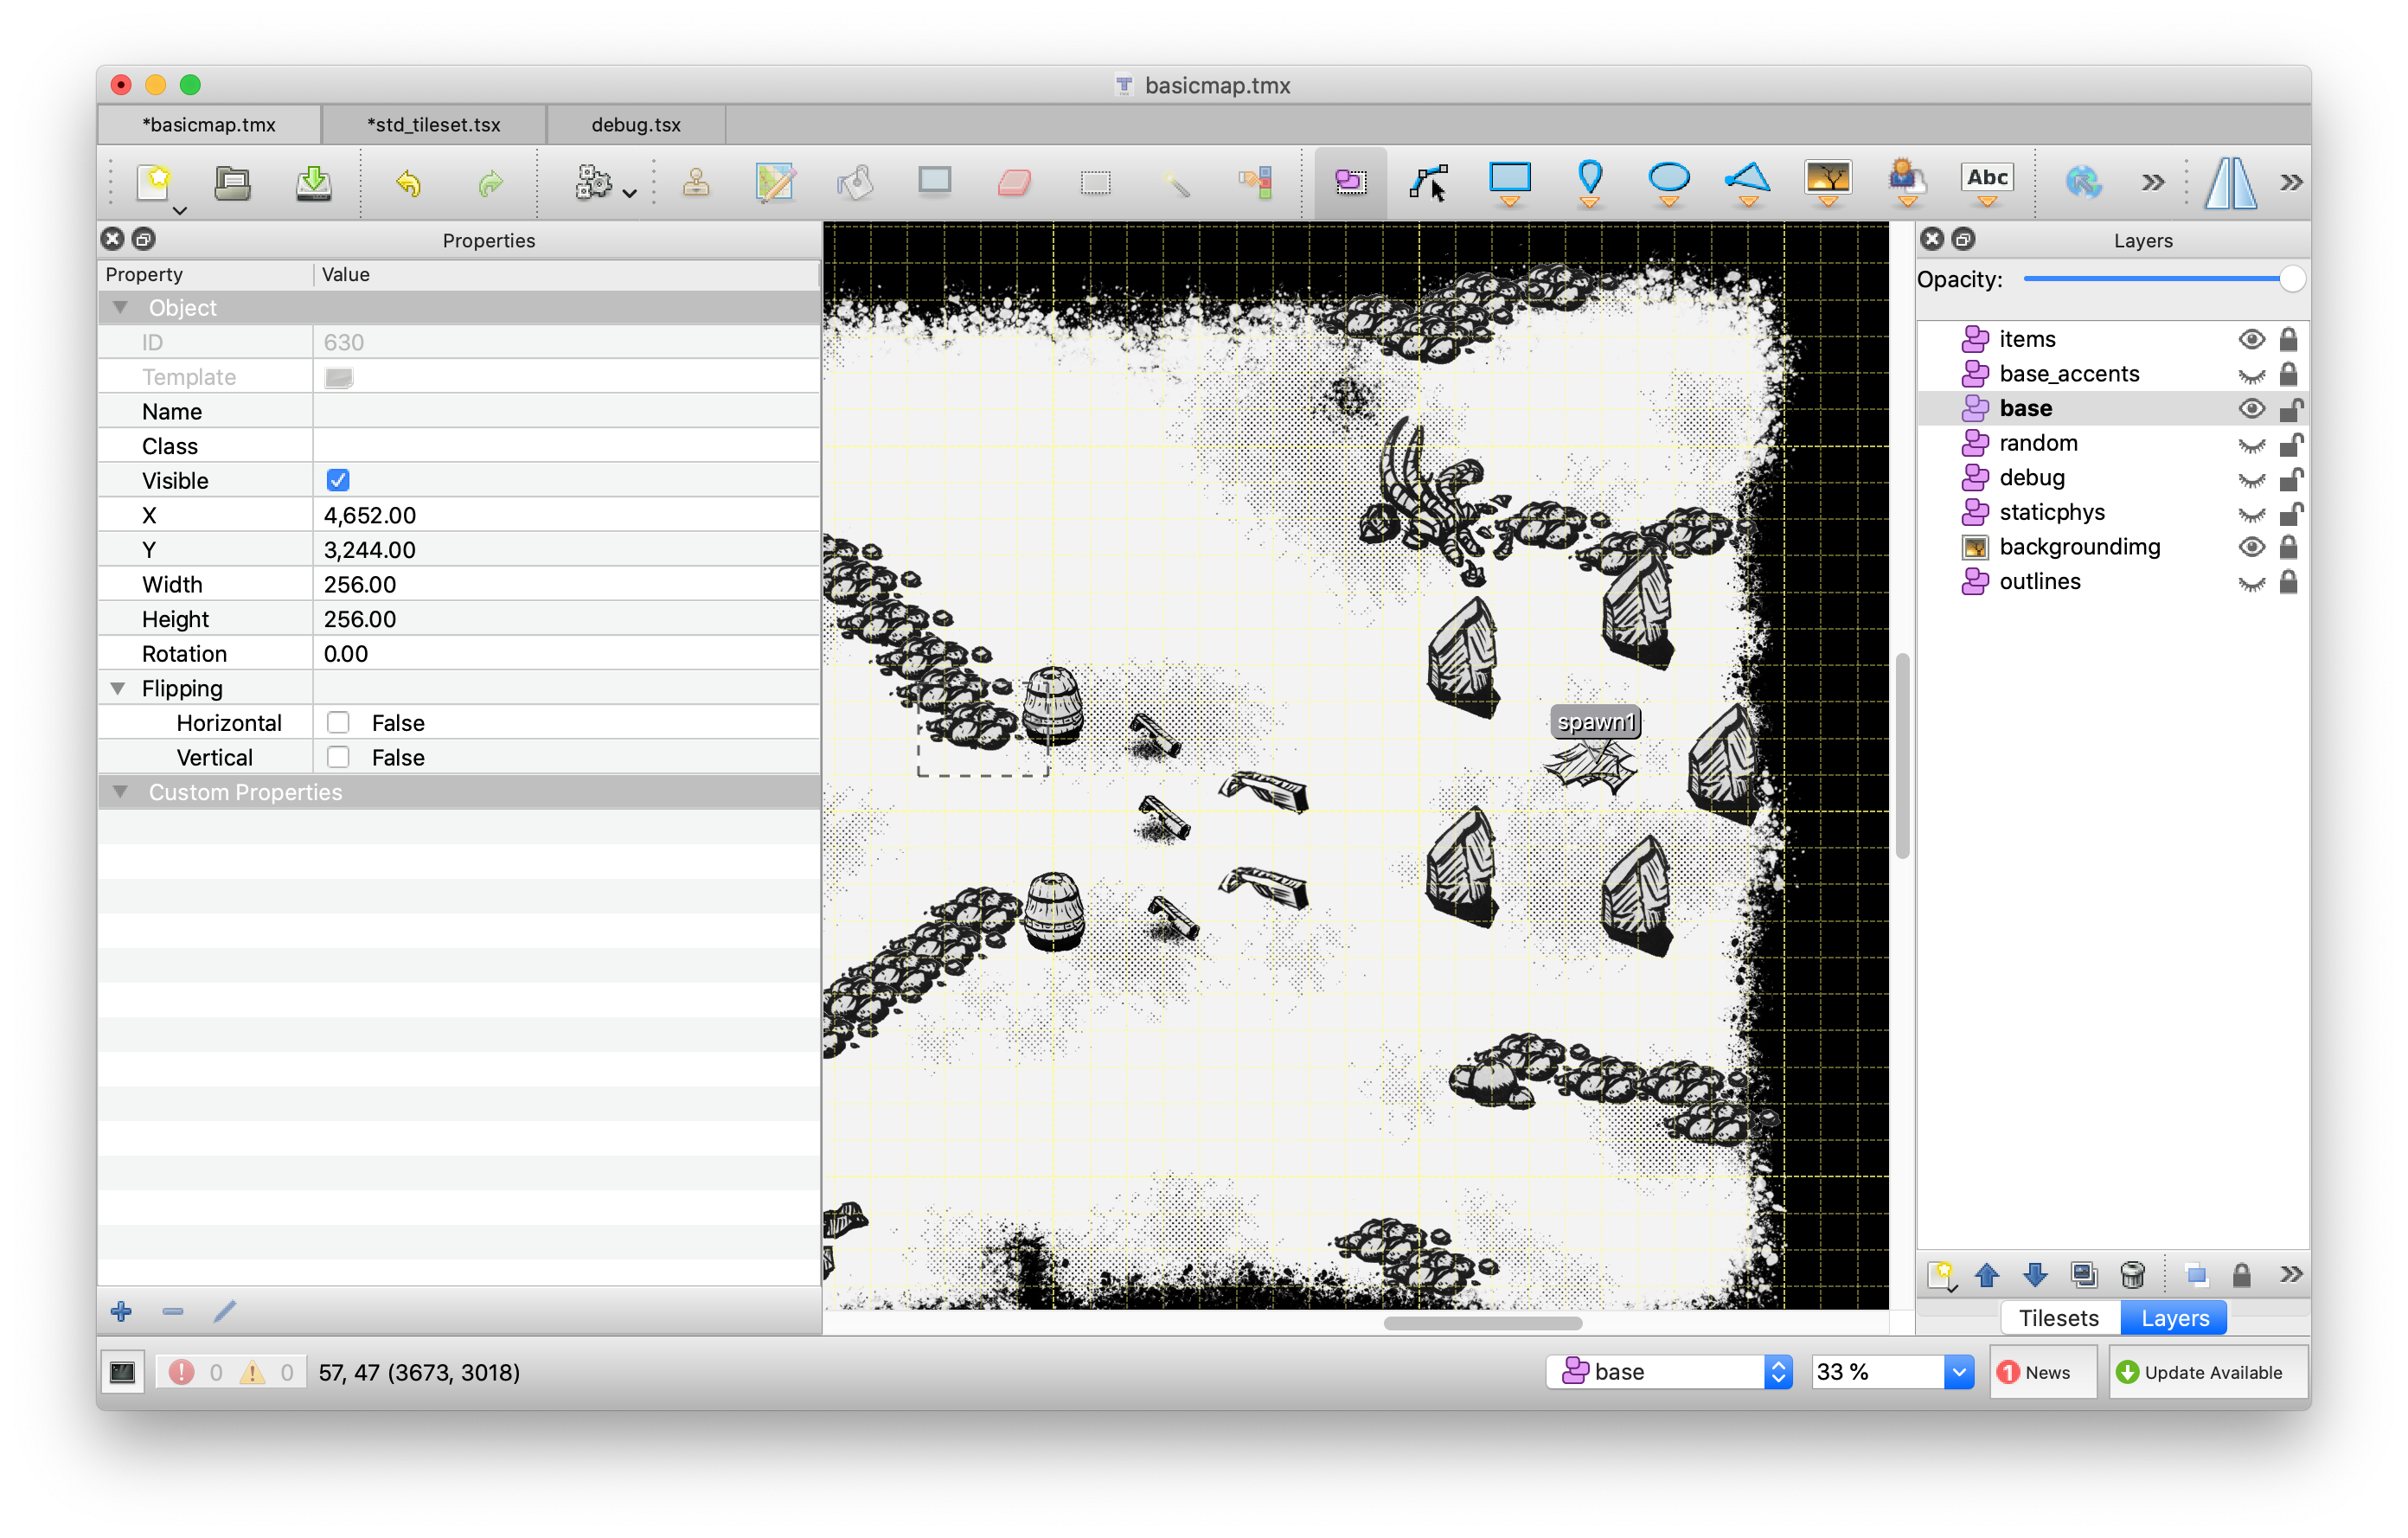Check the Horizontal flipping checkbox

[338, 723]
